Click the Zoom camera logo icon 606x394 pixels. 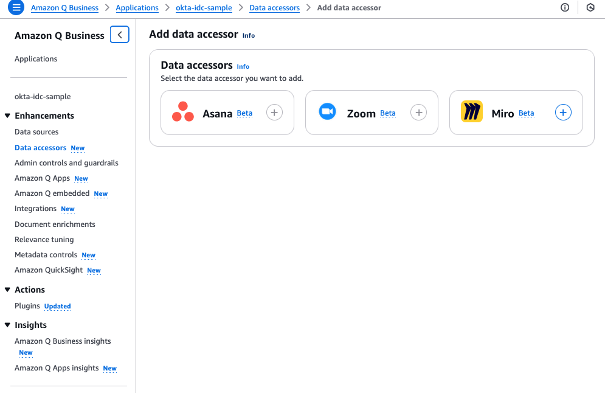(327, 111)
